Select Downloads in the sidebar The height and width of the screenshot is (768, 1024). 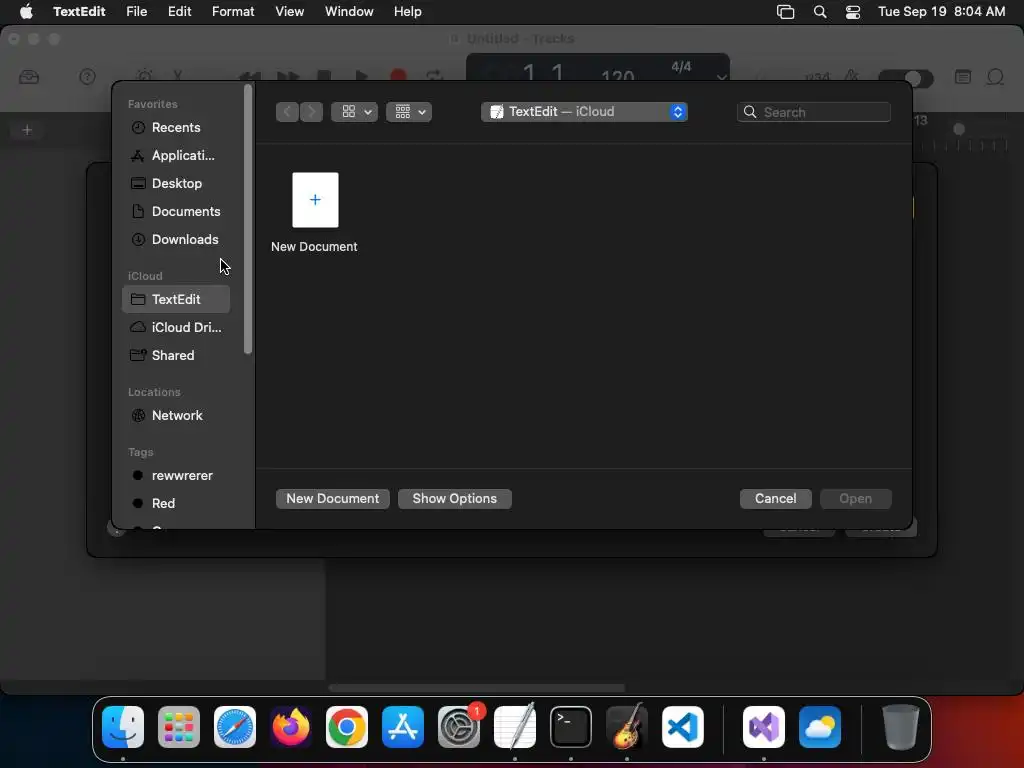[175, 240]
